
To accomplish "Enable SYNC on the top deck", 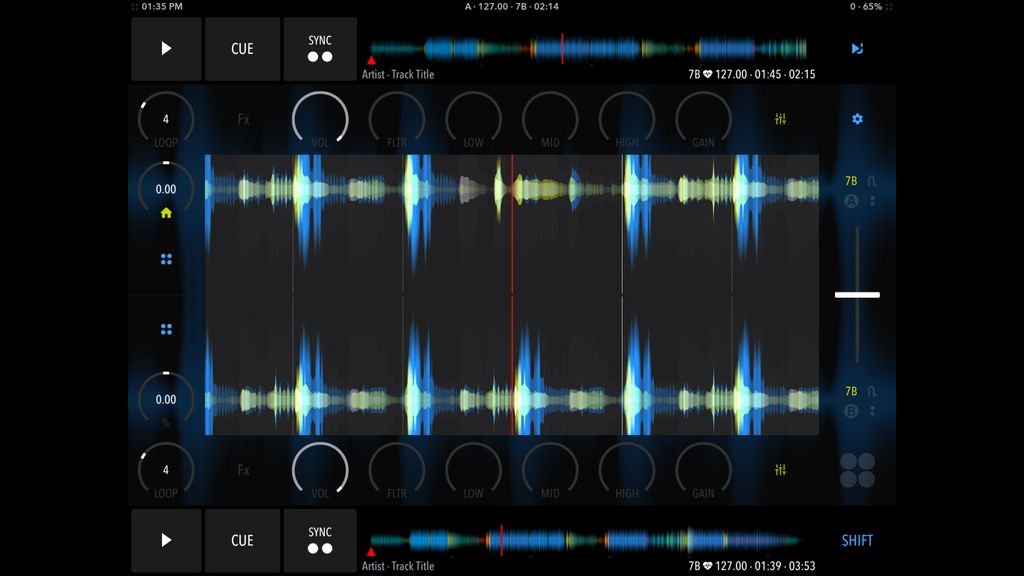I will click(320, 49).
